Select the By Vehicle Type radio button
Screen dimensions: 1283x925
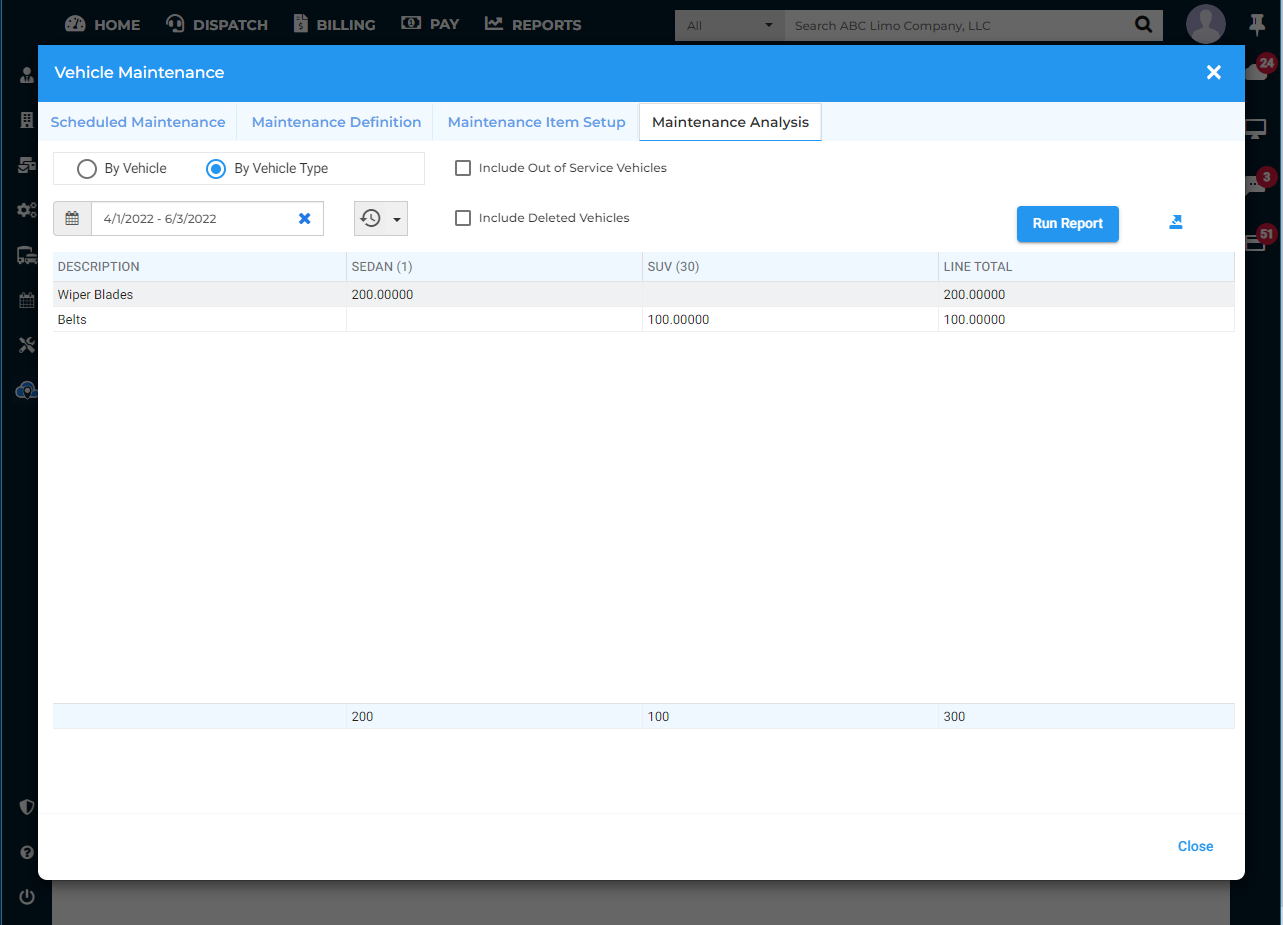(216, 169)
